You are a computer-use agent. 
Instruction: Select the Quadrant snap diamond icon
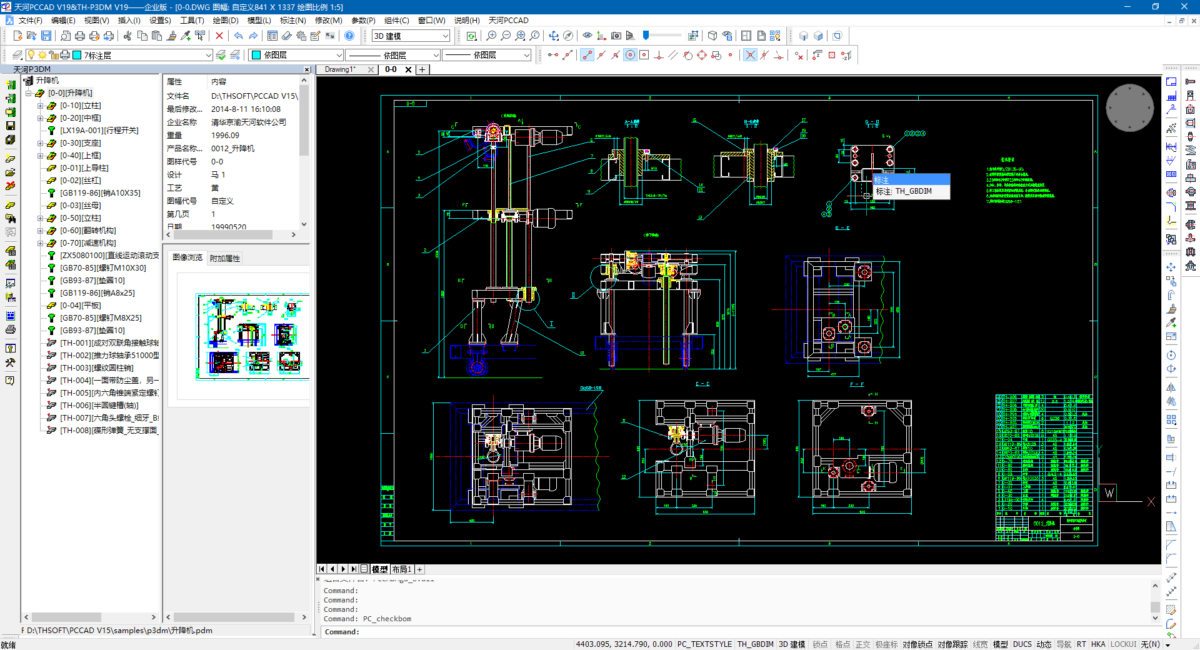(x=701, y=55)
